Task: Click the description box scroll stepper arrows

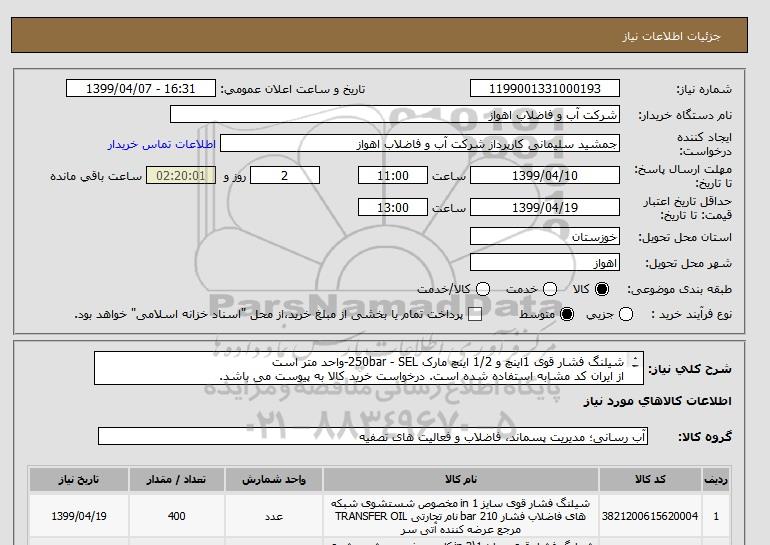Action: pos(635,362)
